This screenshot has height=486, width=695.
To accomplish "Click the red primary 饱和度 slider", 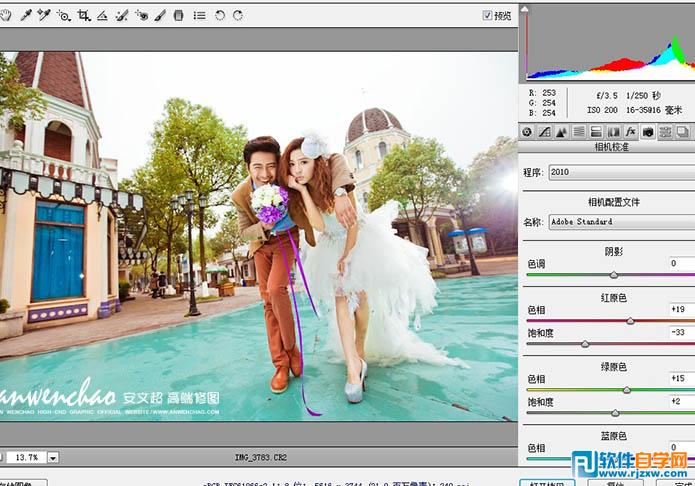I will [x=585, y=344].
